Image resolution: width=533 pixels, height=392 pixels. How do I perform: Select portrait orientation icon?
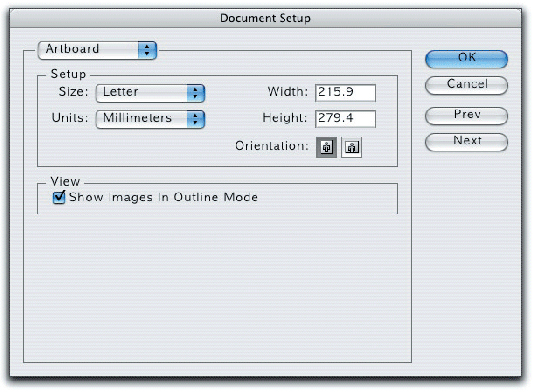click(326, 147)
